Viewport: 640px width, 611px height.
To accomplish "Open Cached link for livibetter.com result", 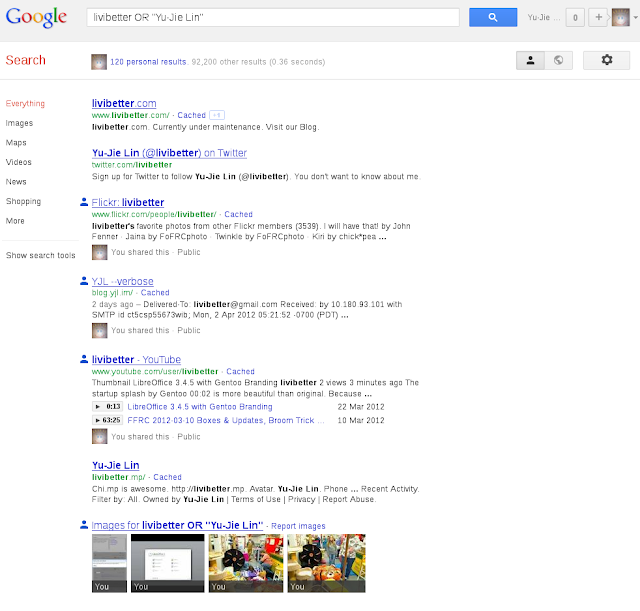I will pos(191,116).
